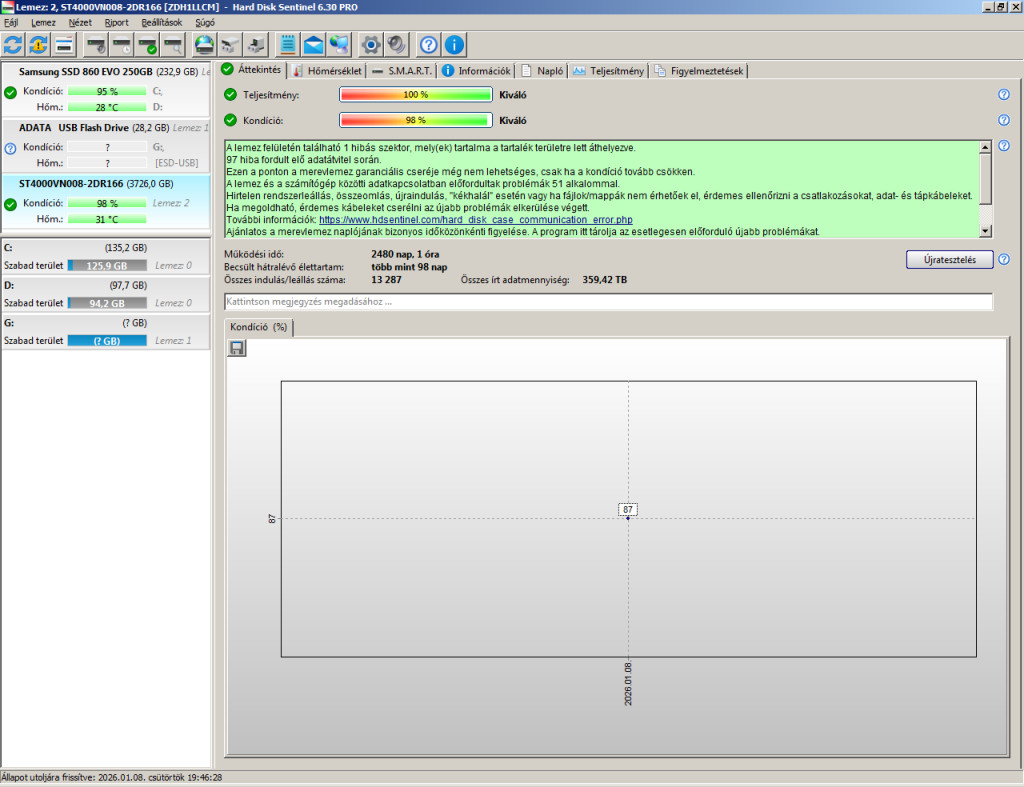Click the floppy save icon above the chart
Screen dimensions: 1024x787
(237, 348)
